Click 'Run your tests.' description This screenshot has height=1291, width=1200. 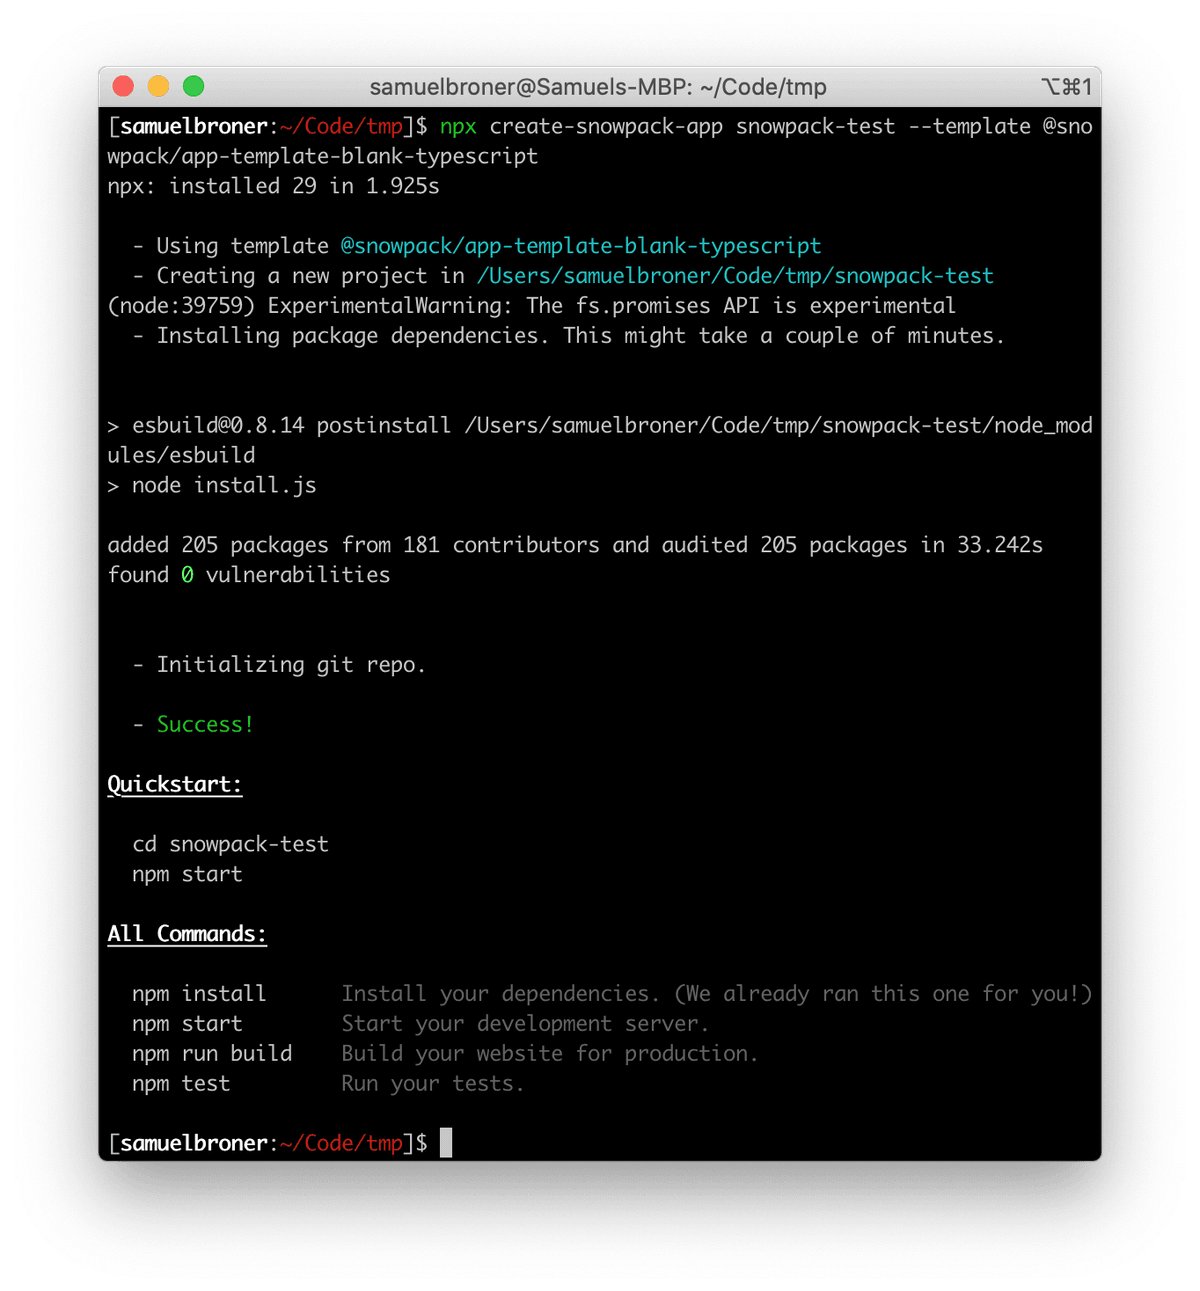click(x=433, y=1084)
